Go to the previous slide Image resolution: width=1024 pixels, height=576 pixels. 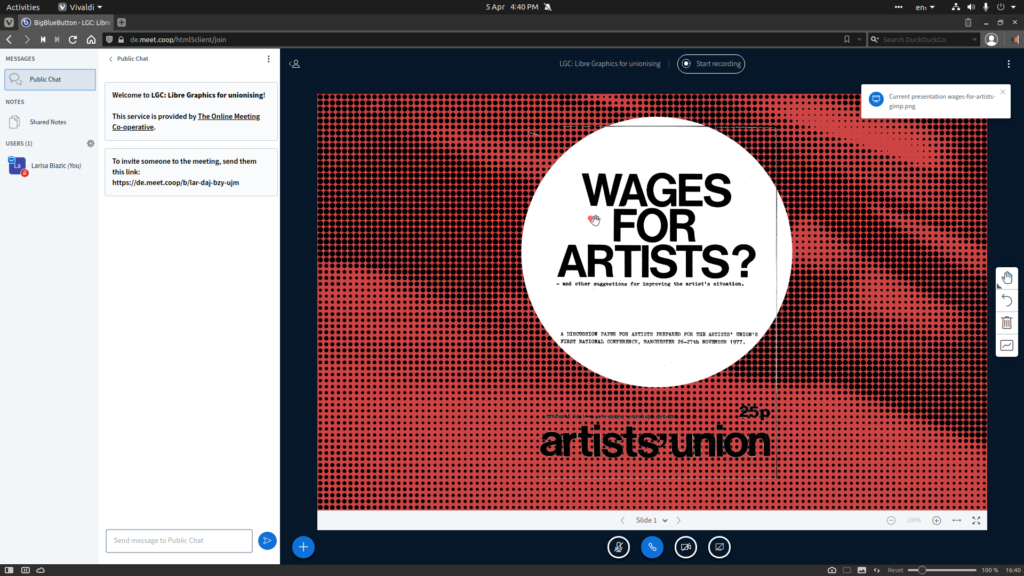tap(622, 520)
